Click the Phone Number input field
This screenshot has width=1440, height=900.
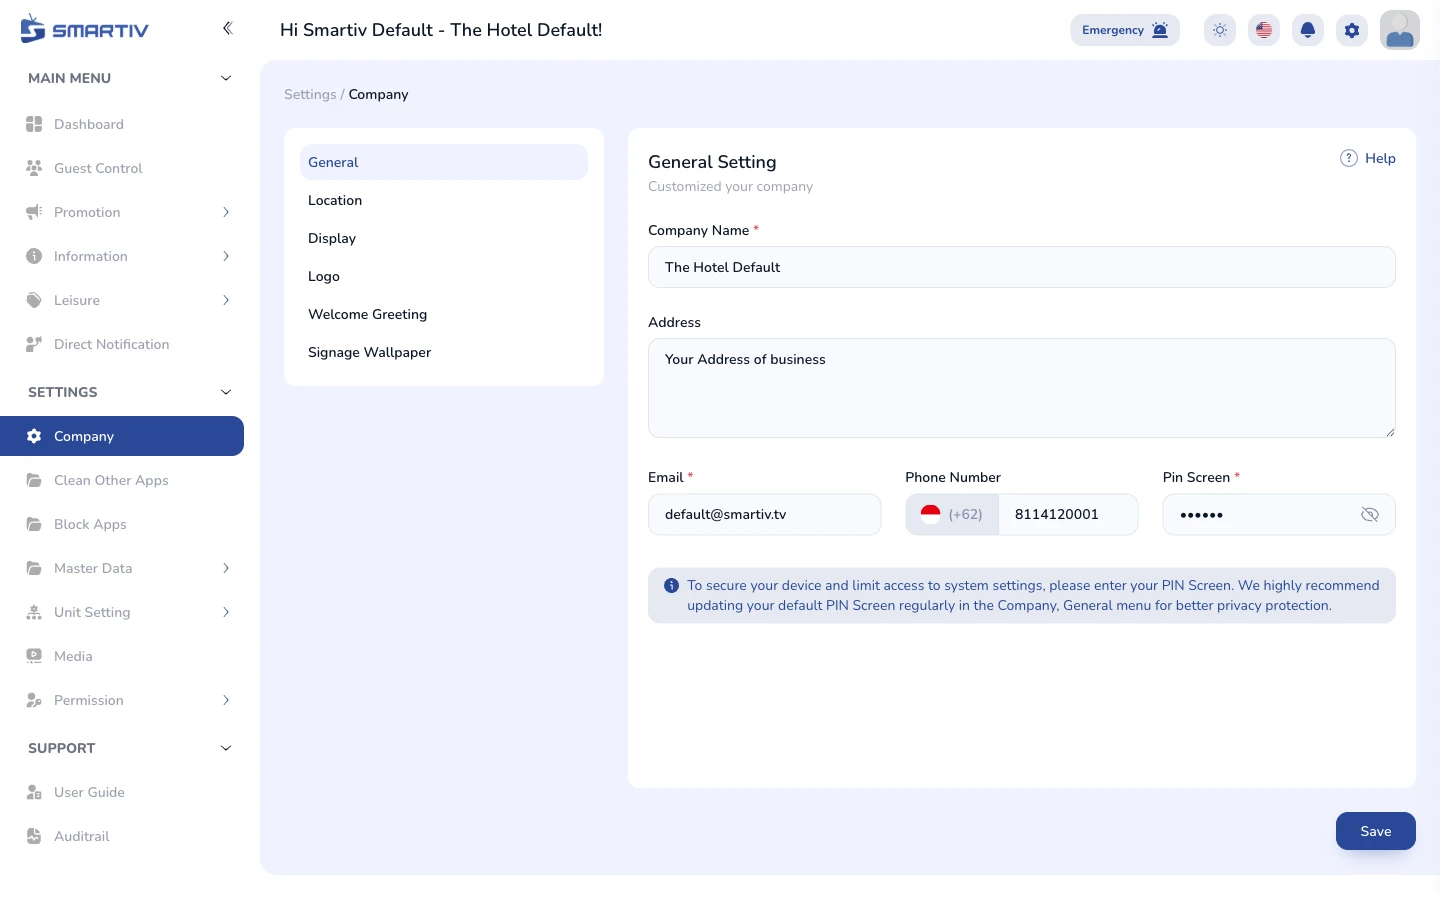point(1068,514)
